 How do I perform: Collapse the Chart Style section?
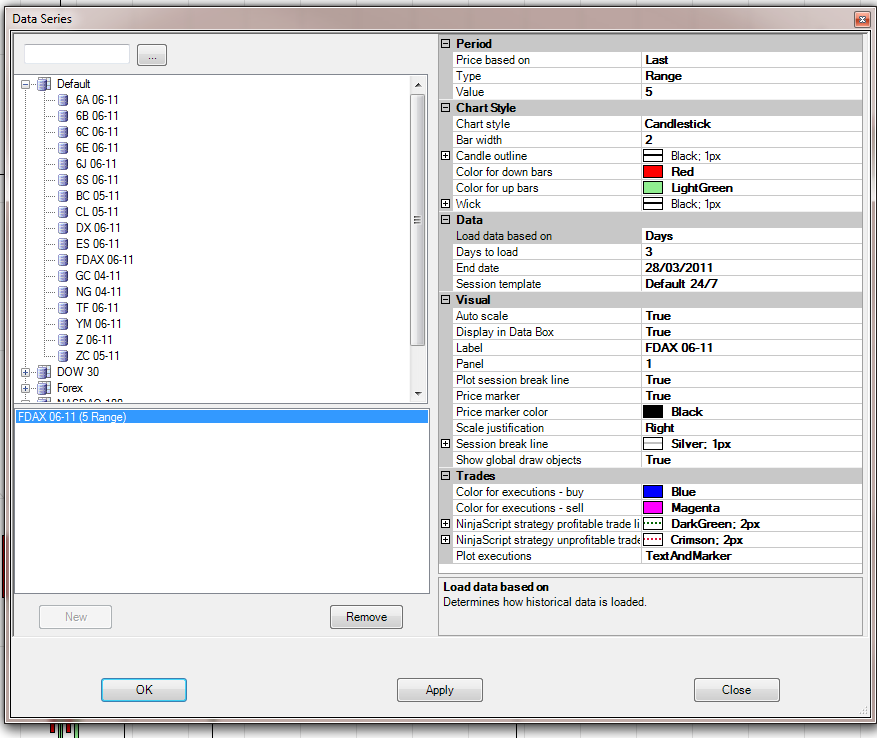(445, 107)
